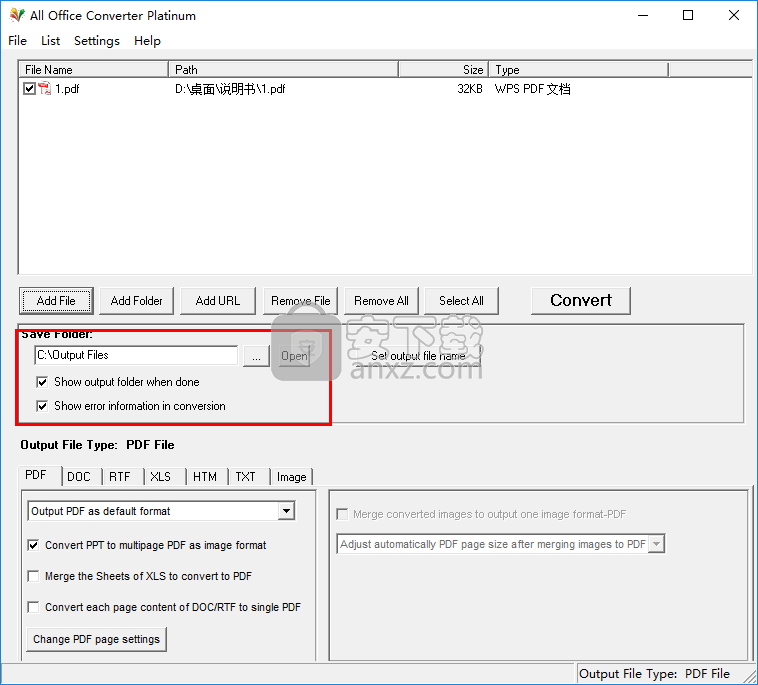Switch to the DOC tab
This screenshot has width=758, height=685.
click(83, 477)
